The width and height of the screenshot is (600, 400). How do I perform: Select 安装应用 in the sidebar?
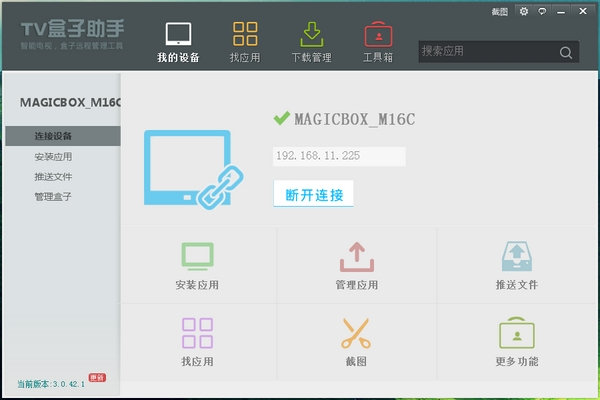[53, 157]
